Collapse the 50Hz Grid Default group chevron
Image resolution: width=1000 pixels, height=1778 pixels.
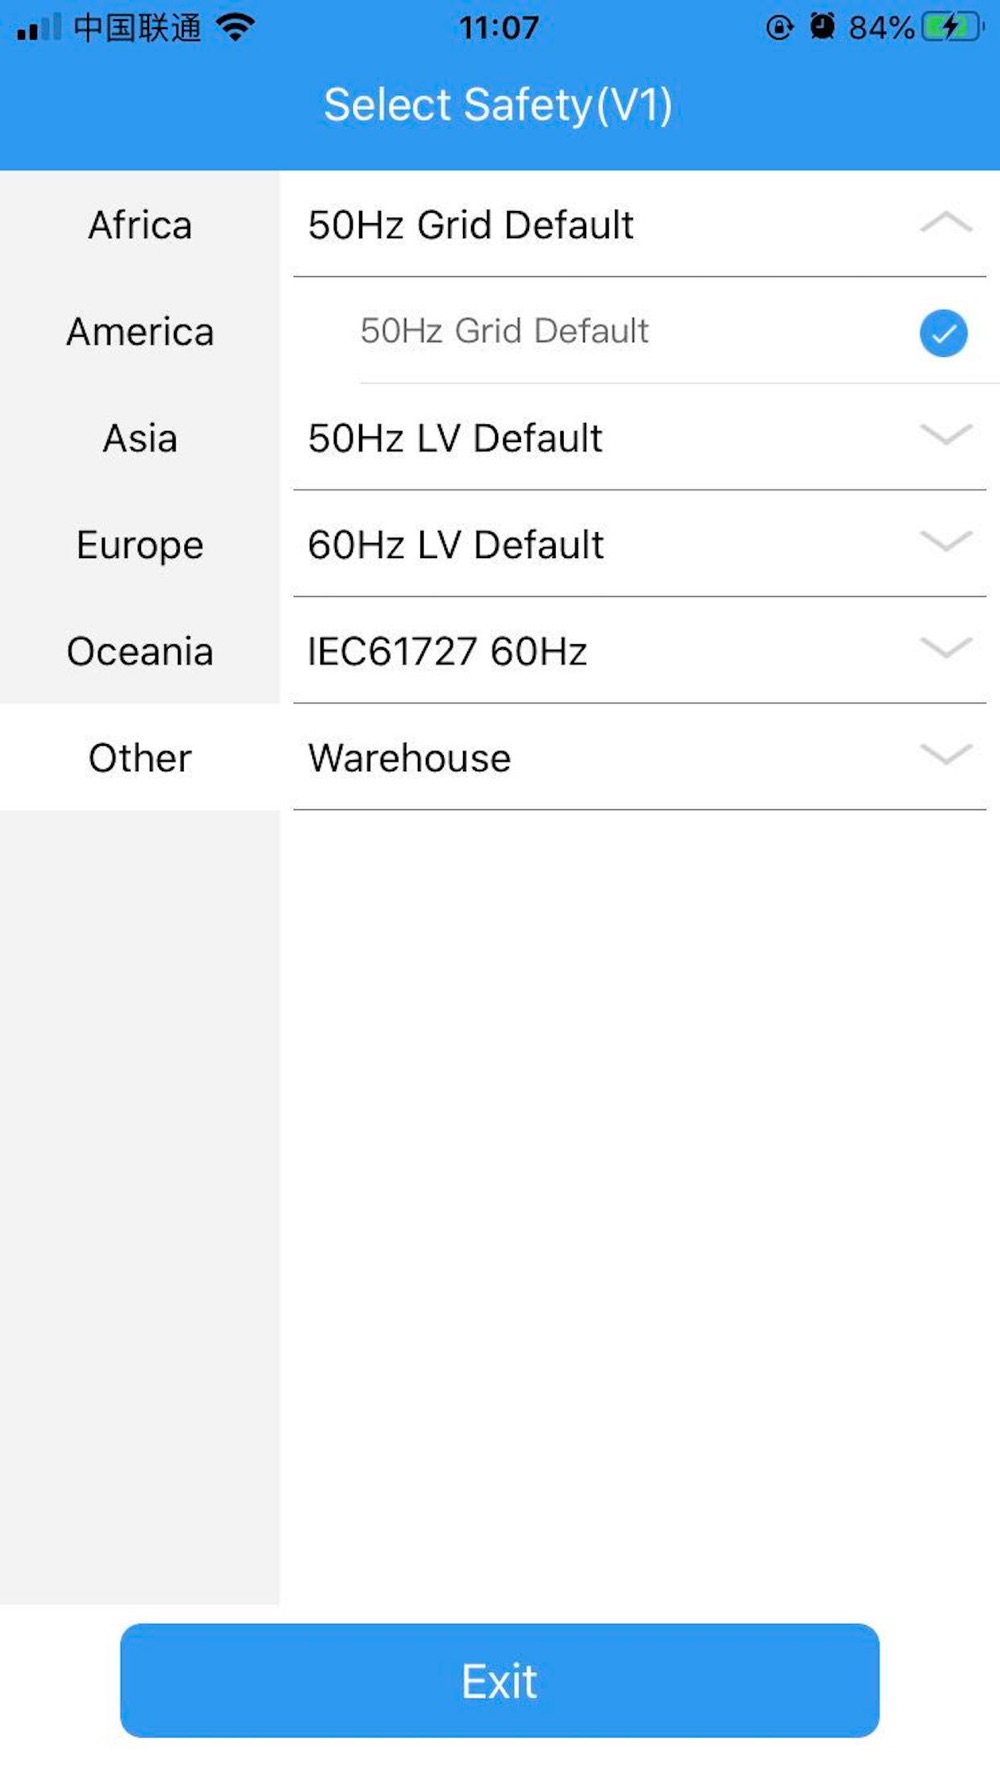[x=945, y=223]
